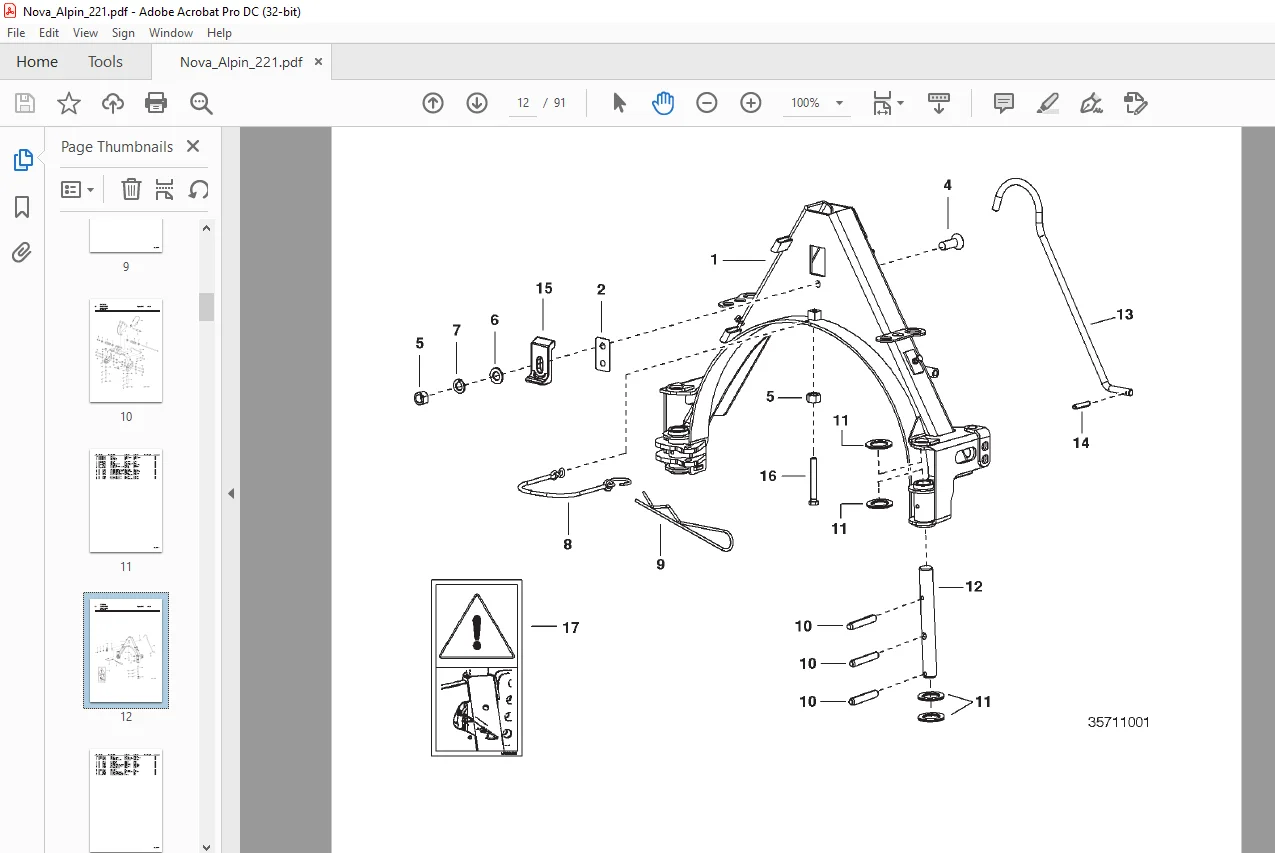Click the thumbnails scroll down arrow

207,845
